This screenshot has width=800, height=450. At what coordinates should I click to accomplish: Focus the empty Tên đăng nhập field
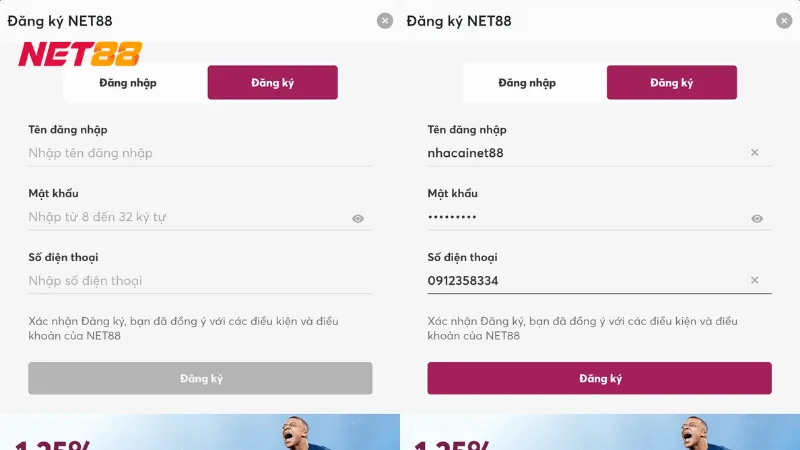pyautogui.click(x=190, y=153)
